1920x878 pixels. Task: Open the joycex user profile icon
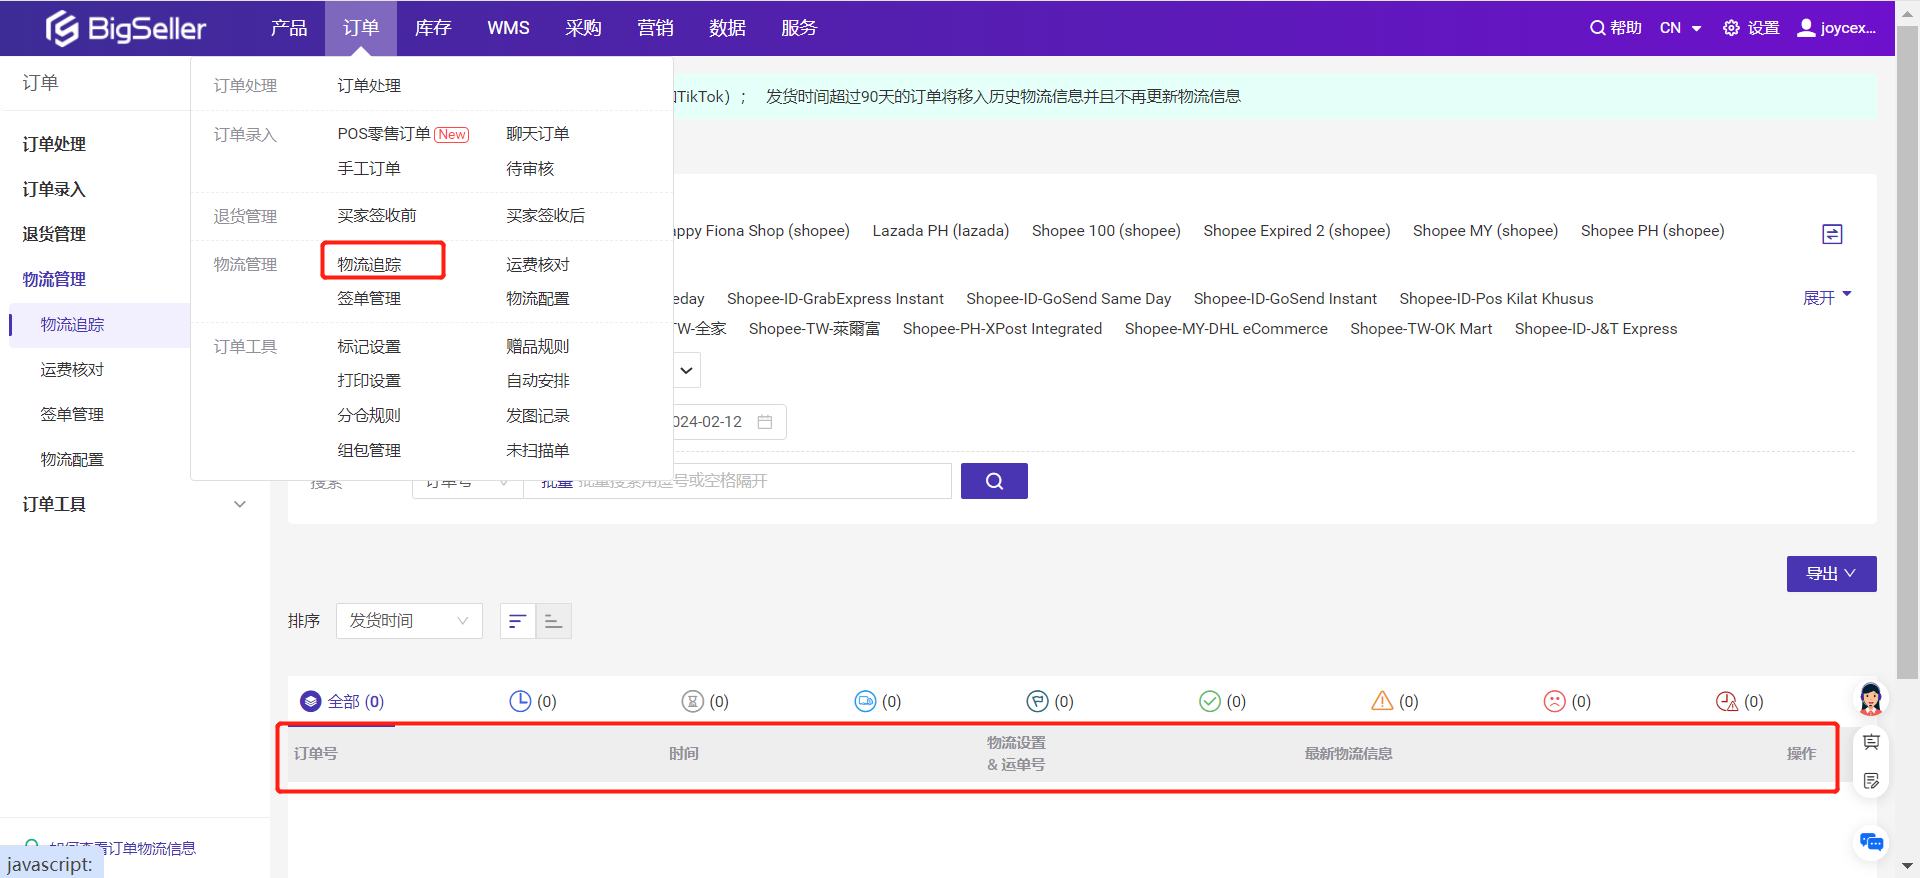click(x=1806, y=28)
